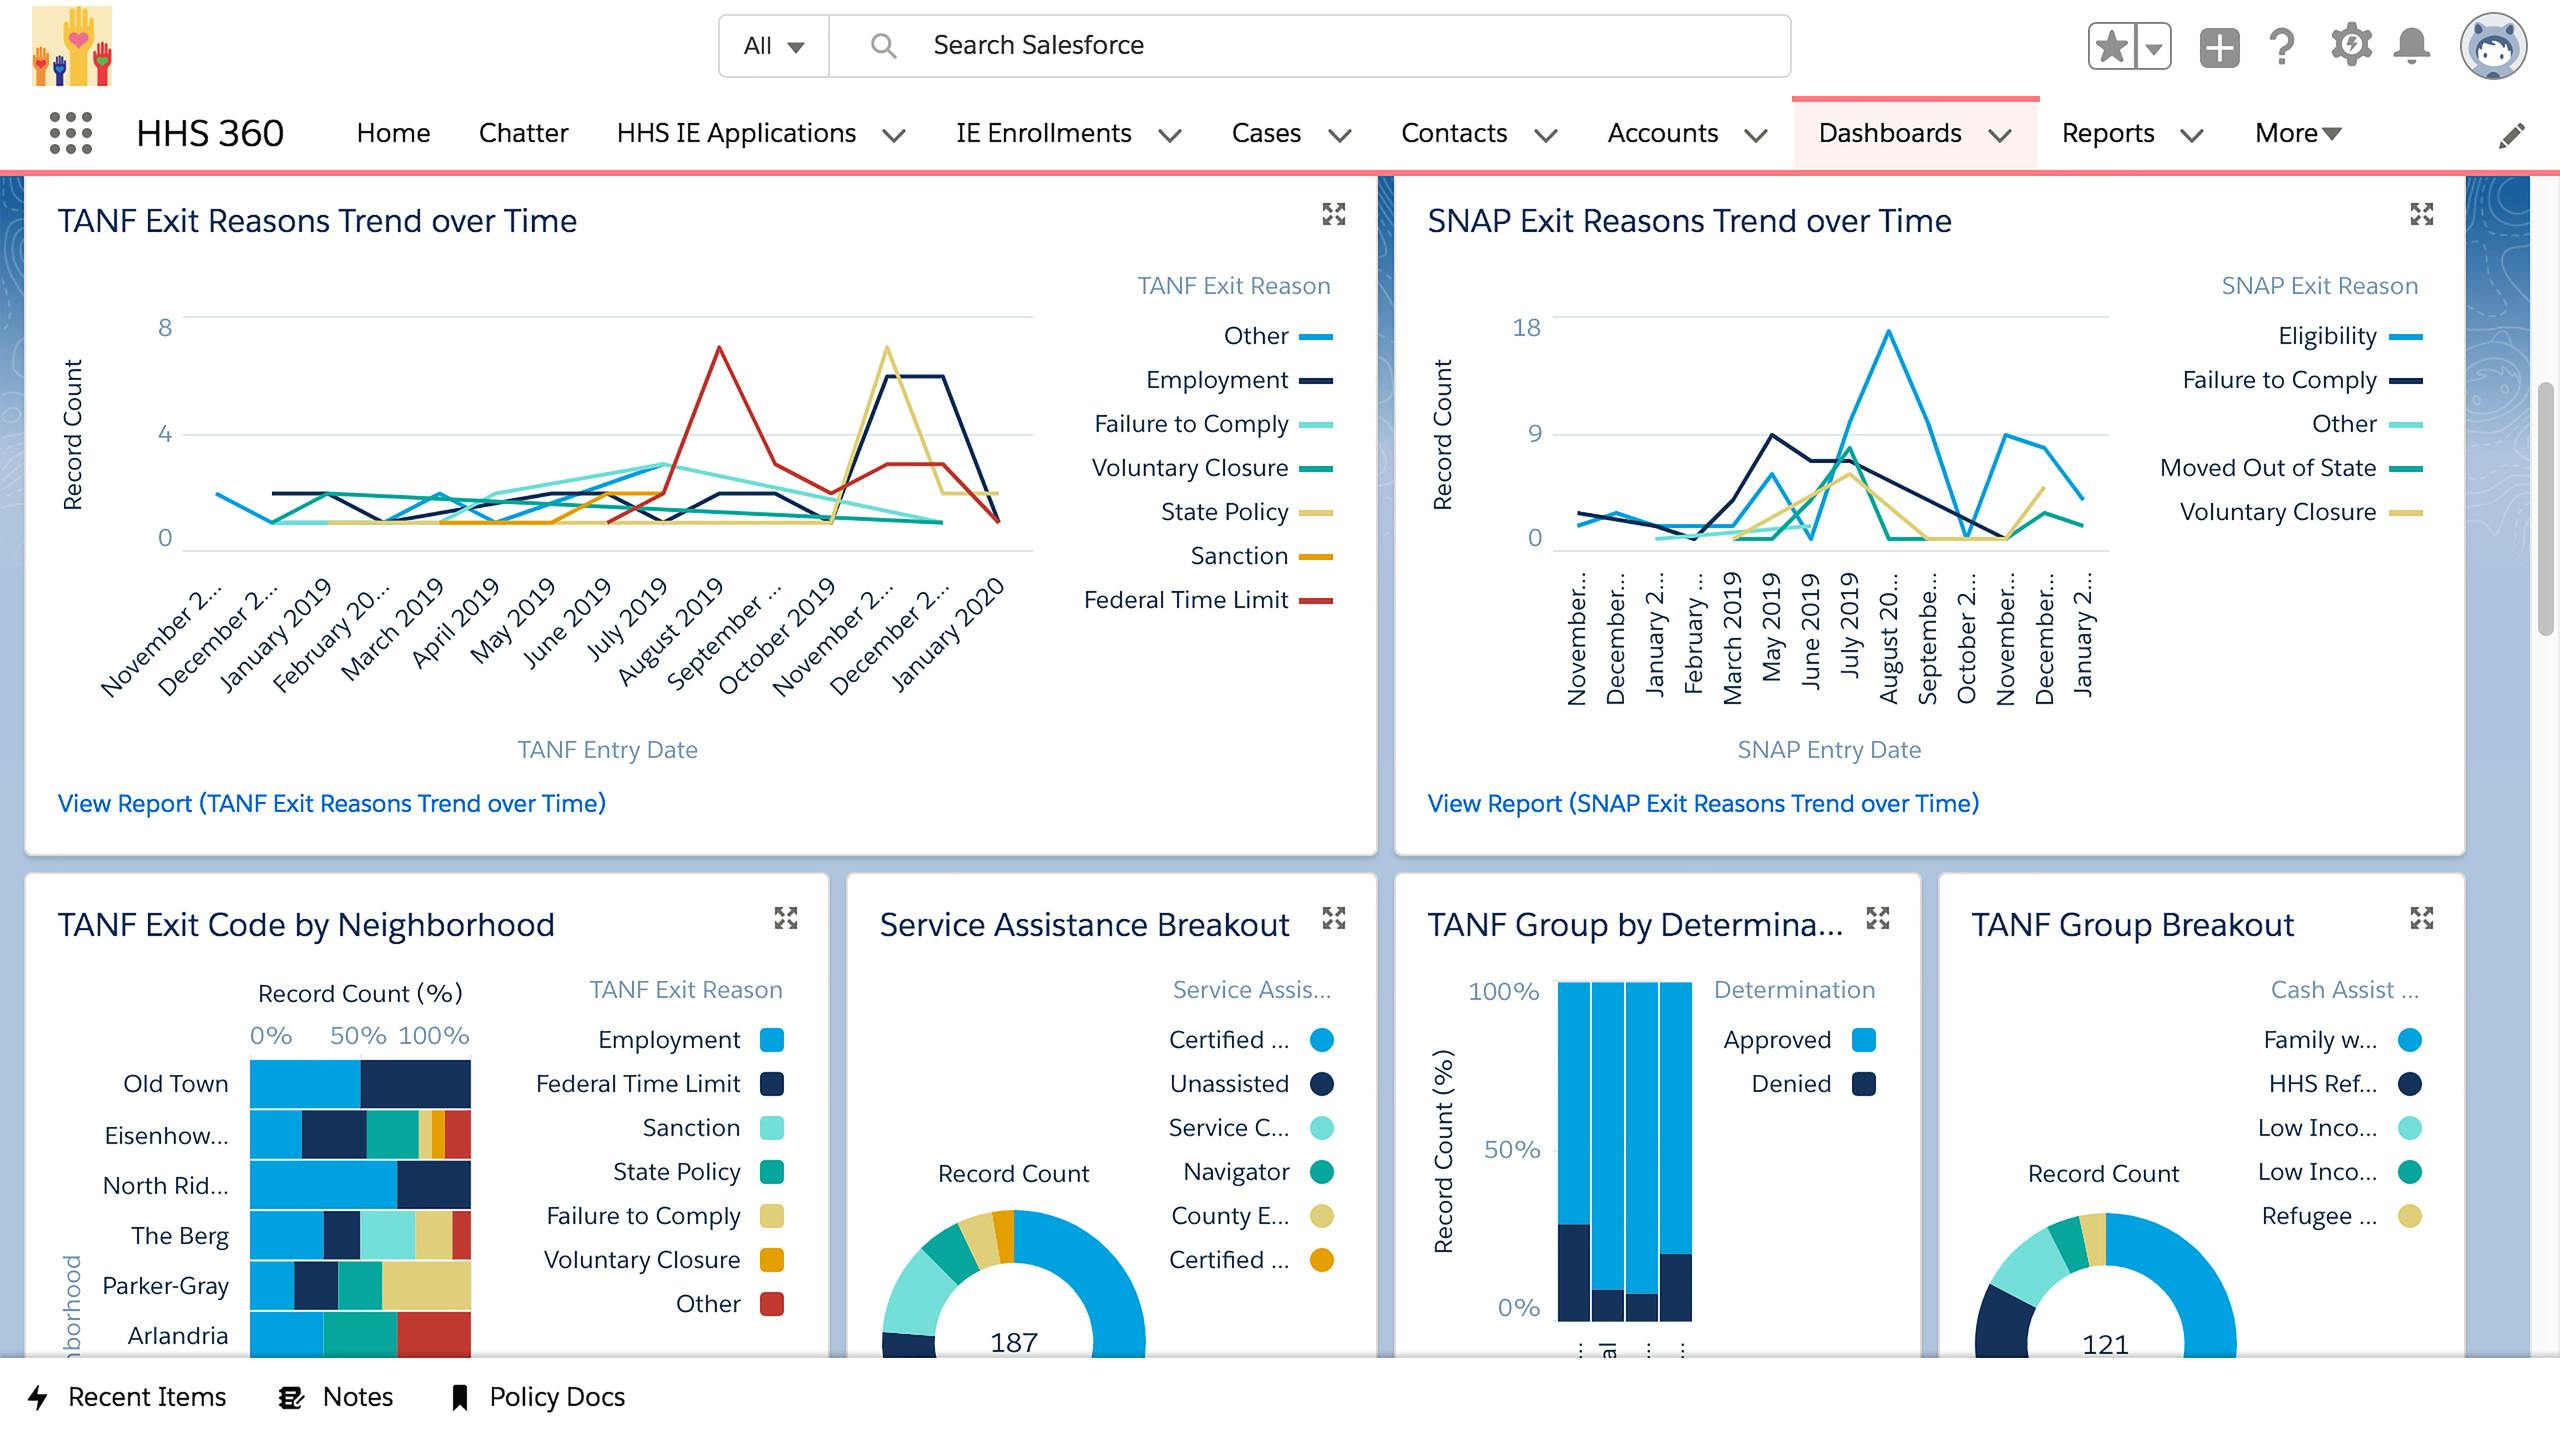Click the Approved legend swatch

[x=1864, y=1040]
